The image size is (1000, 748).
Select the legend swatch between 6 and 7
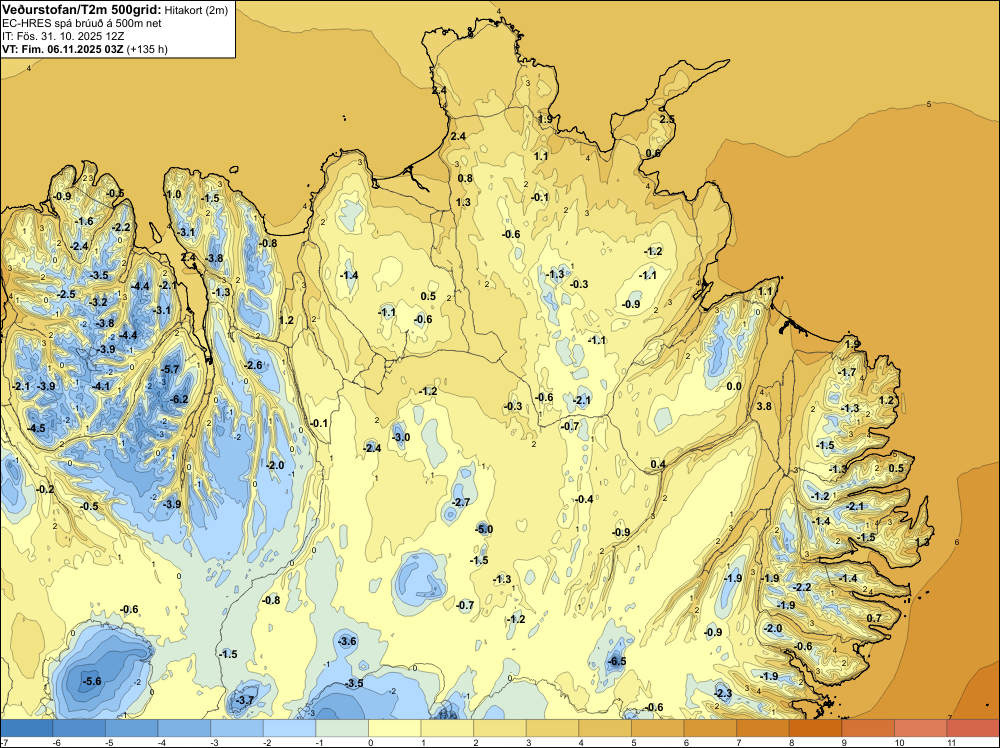click(710, 728)
